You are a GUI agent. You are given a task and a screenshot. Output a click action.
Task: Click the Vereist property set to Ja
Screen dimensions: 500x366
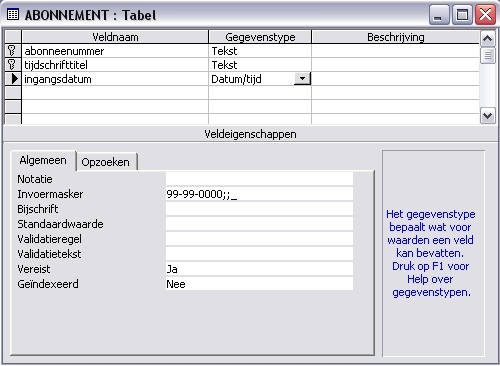(259, 269)
